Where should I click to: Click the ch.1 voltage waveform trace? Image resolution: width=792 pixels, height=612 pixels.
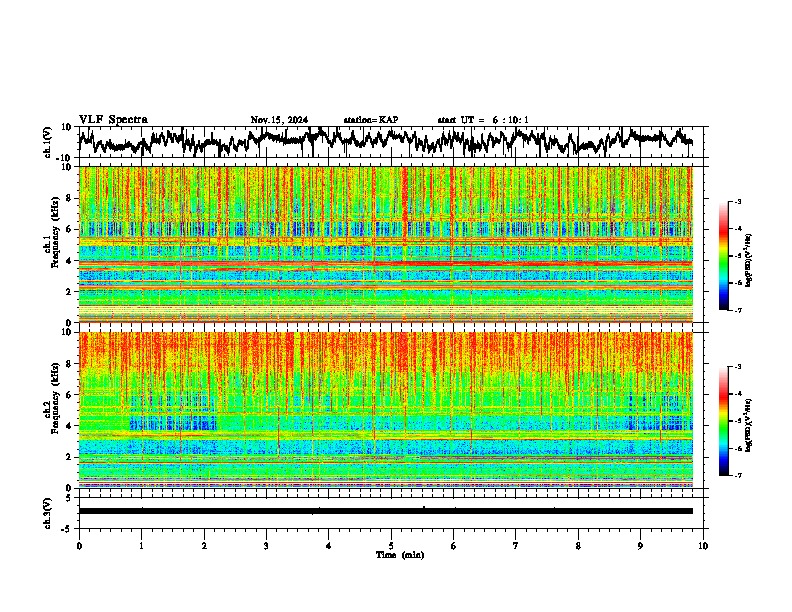[x=385, y=141]
